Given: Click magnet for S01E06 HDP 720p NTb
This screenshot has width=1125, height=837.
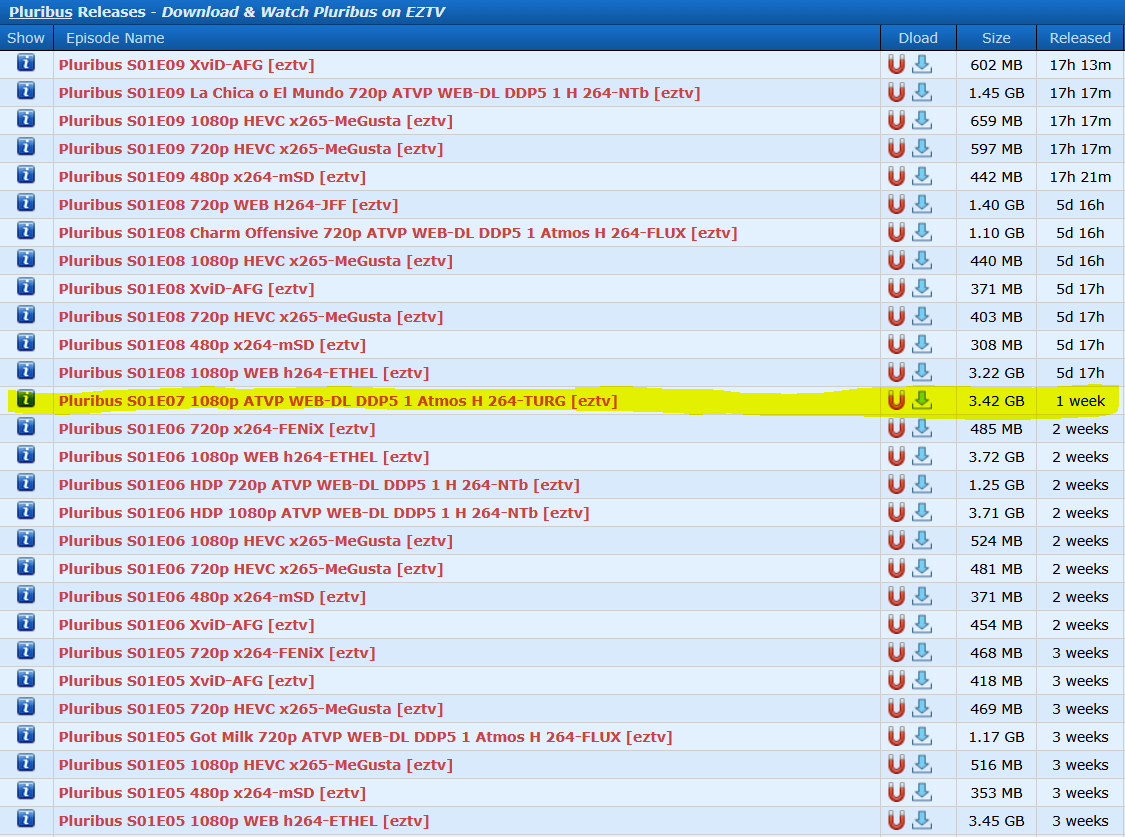Looking at the screenshot, I should click(x=896, y=484).
